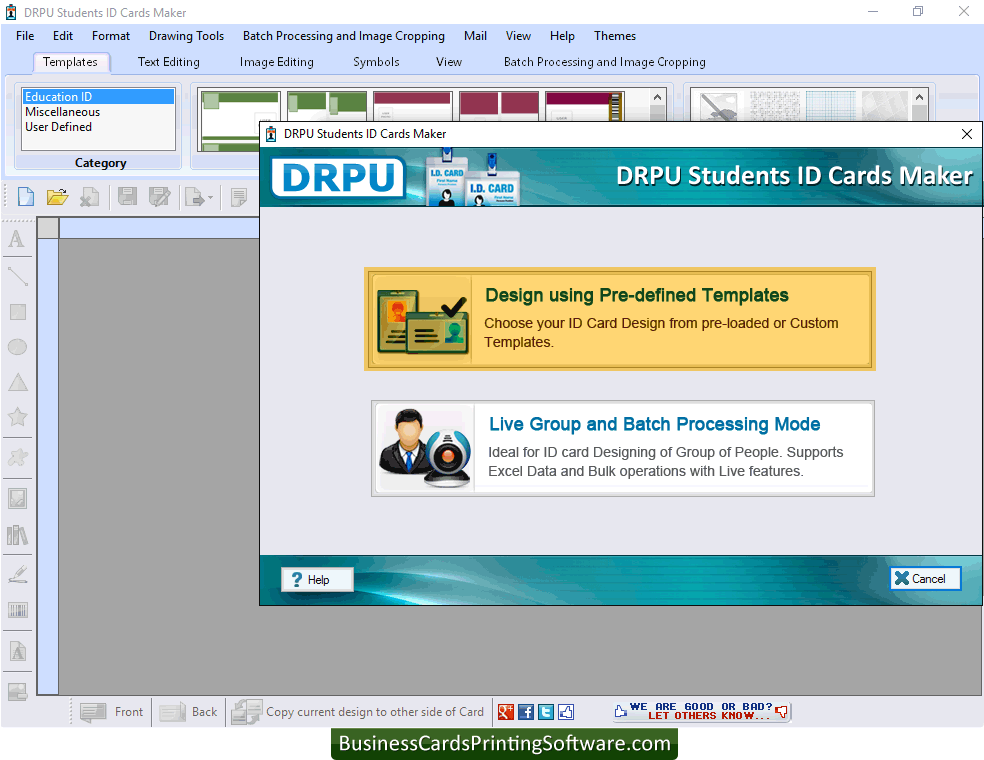Select the Signature tool

(x=17, y=574)
